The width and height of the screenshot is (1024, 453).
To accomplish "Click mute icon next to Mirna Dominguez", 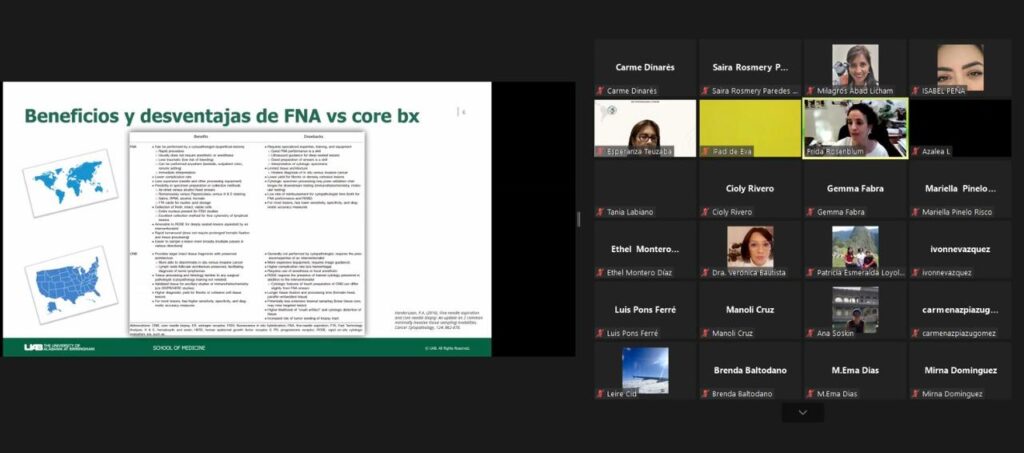I will click(x=913, y=394).
